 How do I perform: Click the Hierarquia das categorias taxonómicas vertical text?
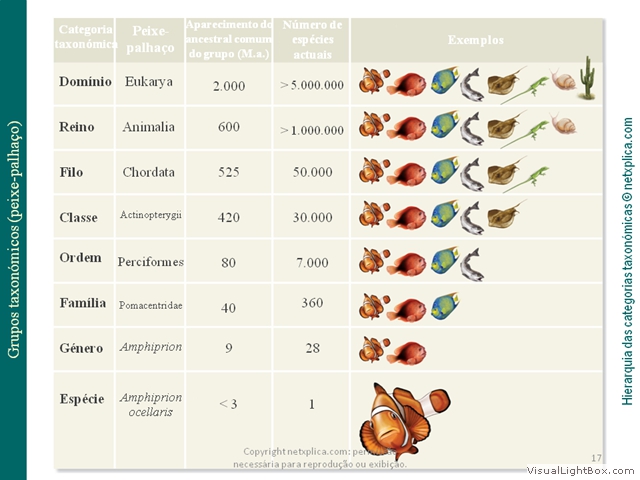[x=627, y=261]
